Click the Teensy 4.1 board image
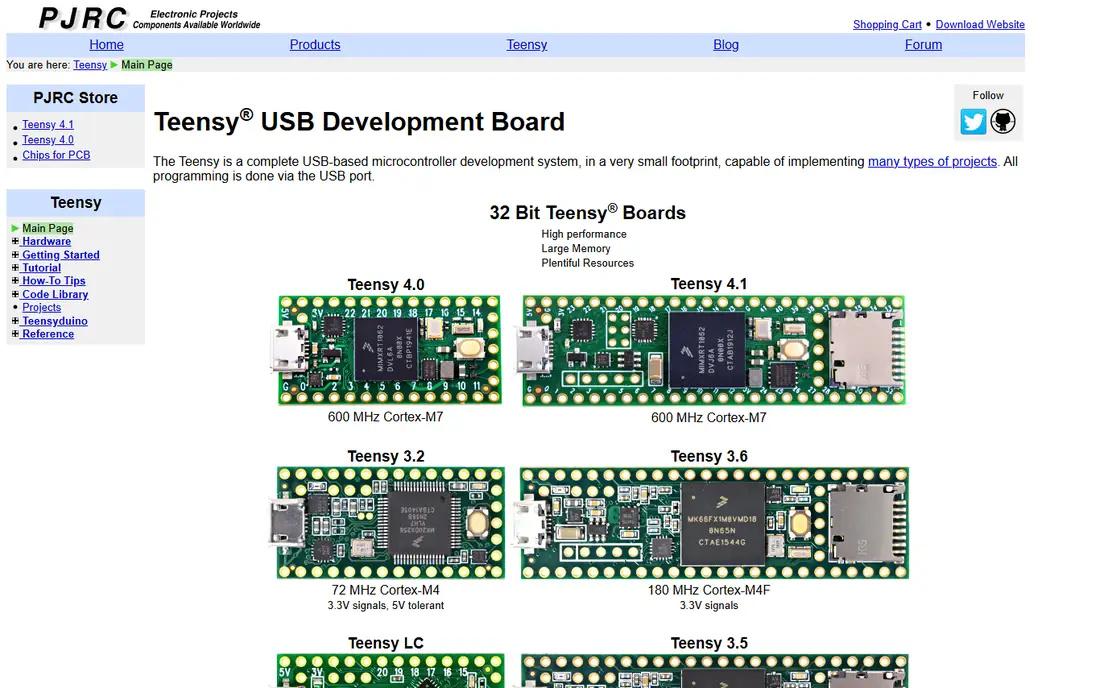This screenshot has width=1100, height=688. [711, 350]
